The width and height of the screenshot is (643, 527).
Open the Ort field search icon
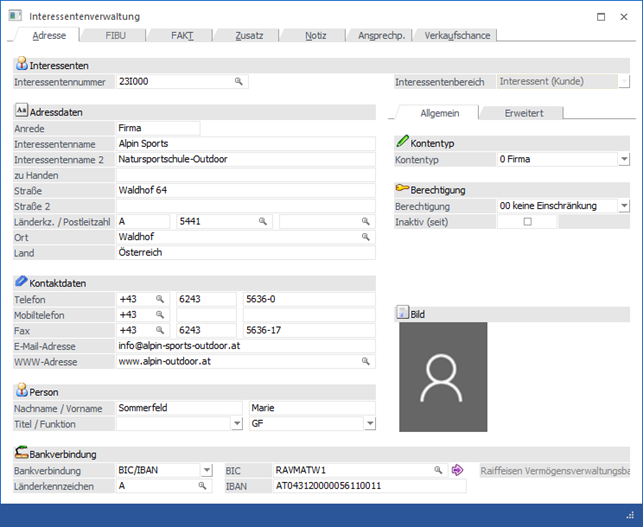(365, 237)
